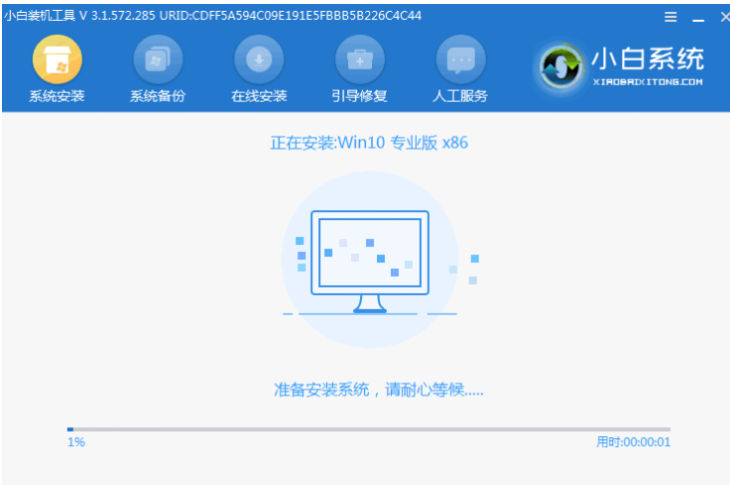Click the monitor illustration in center
The height and width of the screenshot is (485, 730).
[x=369, y=254]
